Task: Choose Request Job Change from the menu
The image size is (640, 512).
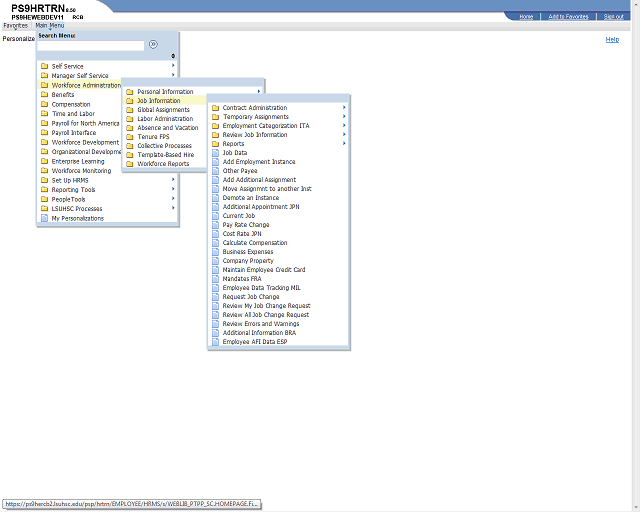Action: [251, 297]
